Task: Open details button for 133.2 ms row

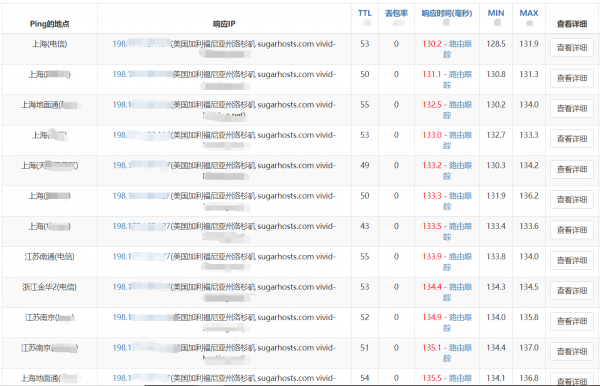Action: [x=572, y=169]
